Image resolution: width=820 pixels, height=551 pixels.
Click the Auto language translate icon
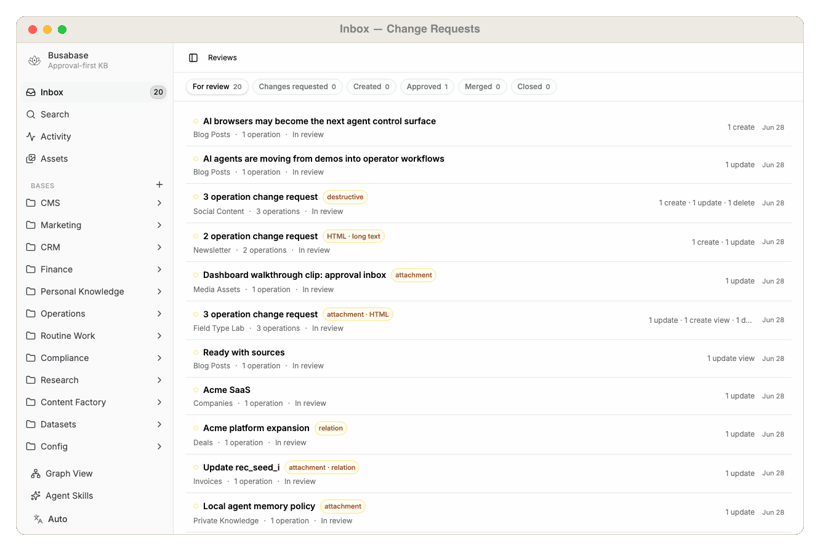point(38,519)
